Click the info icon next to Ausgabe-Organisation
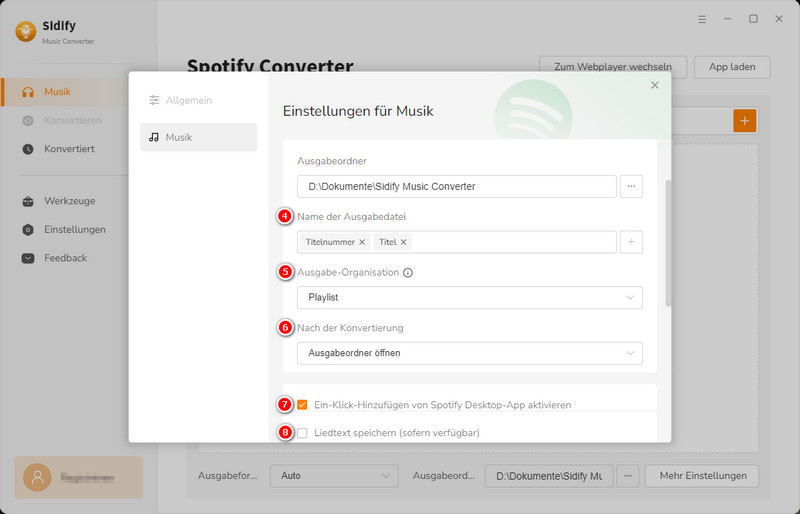Viewport: 800px width, 514px height. [x=408, y=273]
